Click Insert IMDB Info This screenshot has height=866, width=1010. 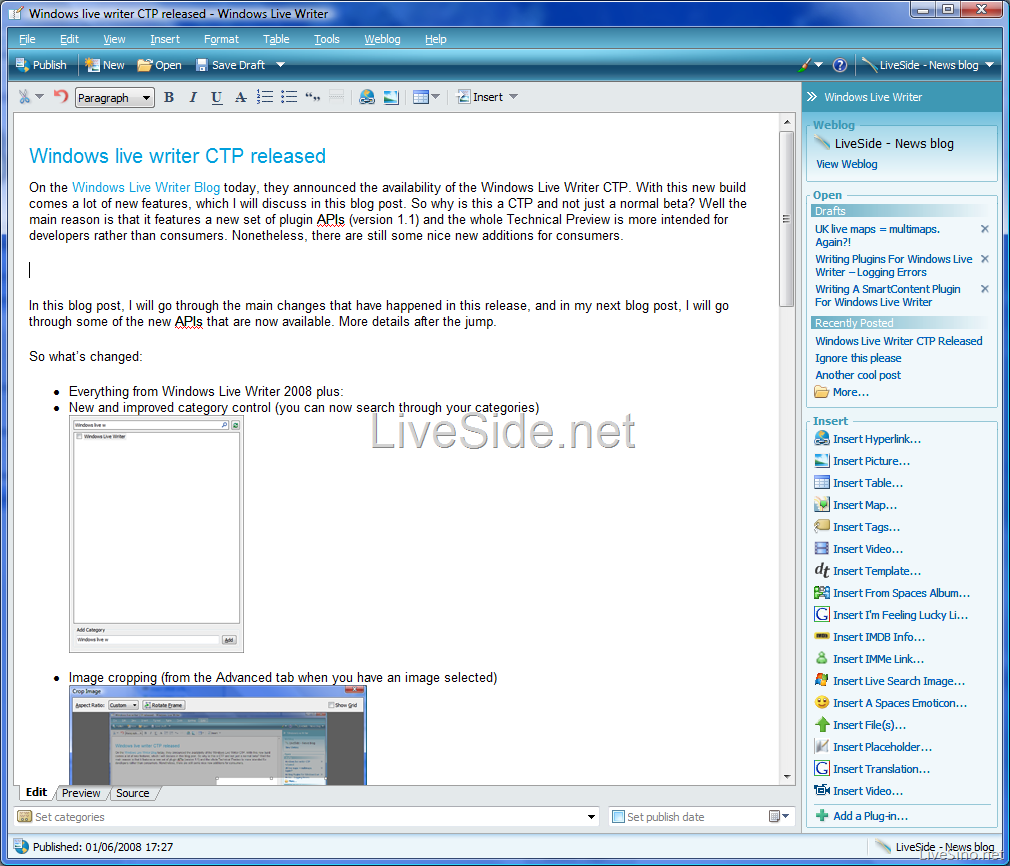(870, 637)
